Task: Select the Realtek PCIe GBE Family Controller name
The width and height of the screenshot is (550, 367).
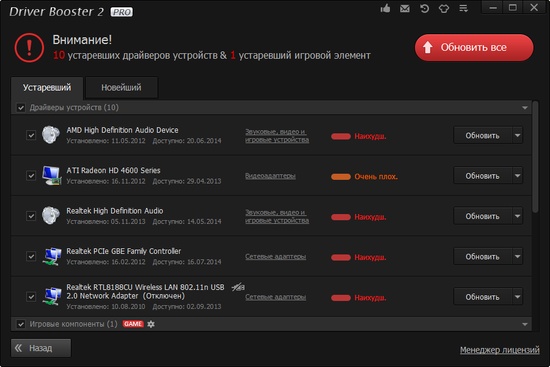Action: pos(123,251)
